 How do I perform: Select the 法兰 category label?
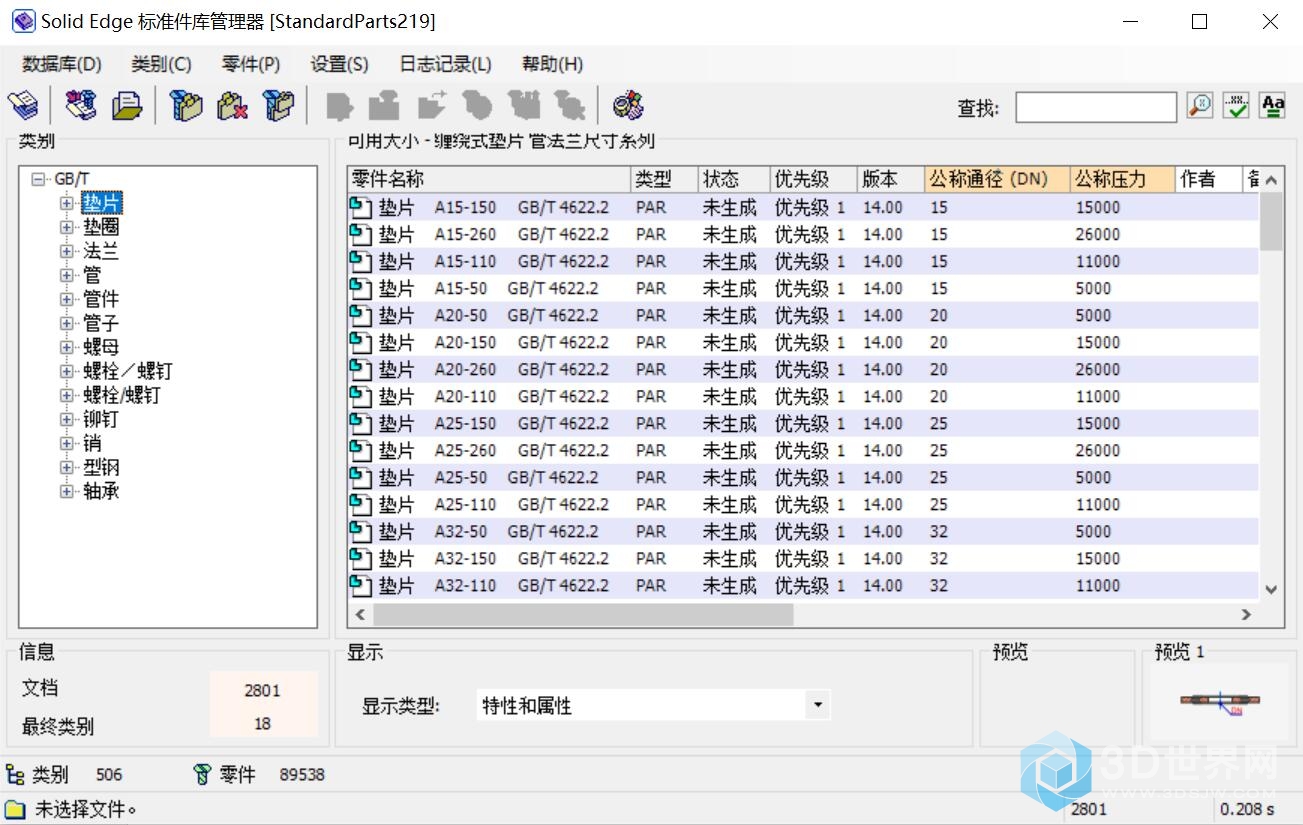[x=101, y=251]
